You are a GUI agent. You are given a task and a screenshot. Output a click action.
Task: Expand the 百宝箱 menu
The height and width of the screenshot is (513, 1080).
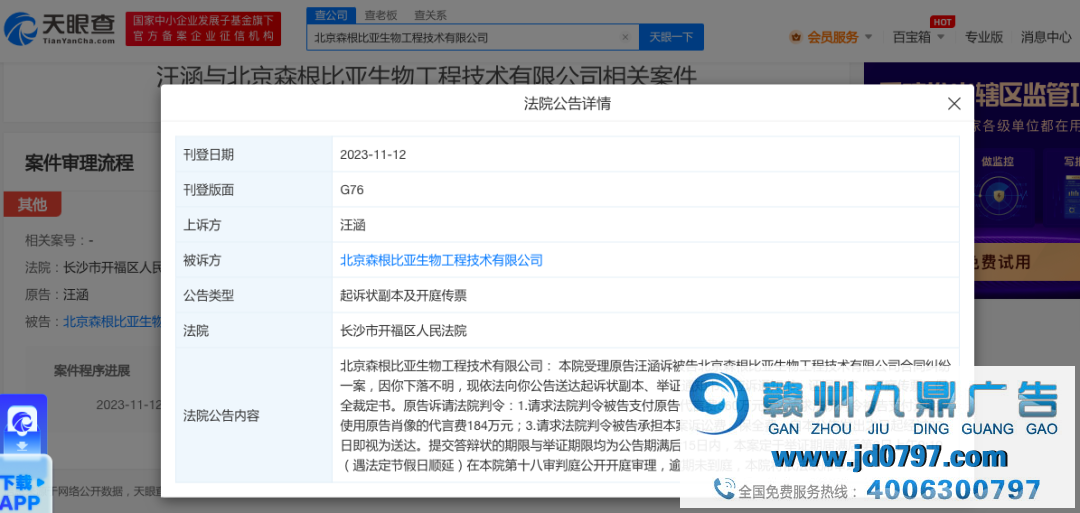pos(917,37)
